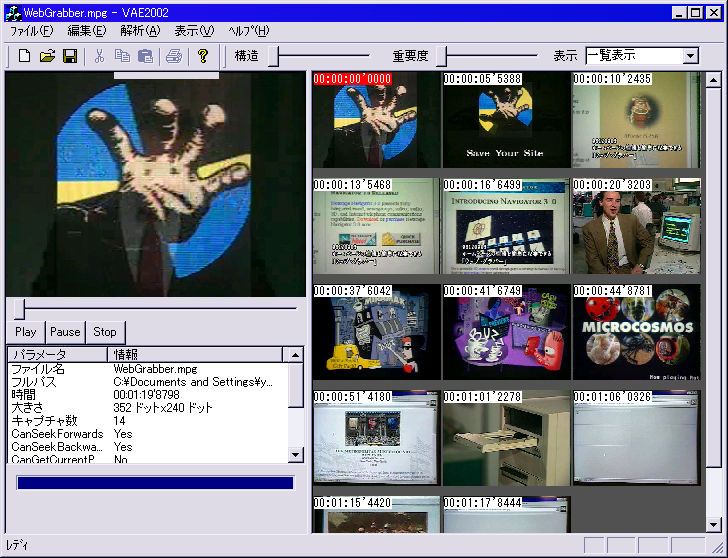728x558 pixels.
Task: Click the Stop button
Action: (x=105, y=332)
